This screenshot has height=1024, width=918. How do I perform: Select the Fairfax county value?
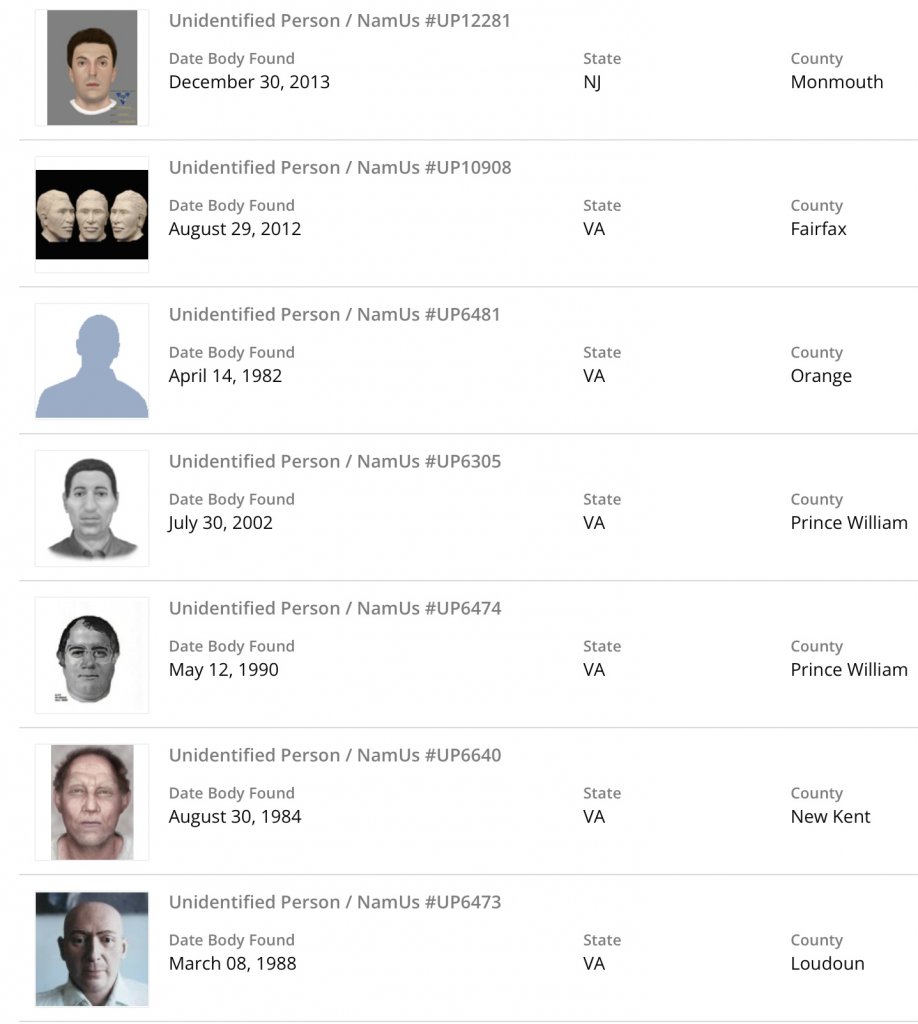(818, 229)
